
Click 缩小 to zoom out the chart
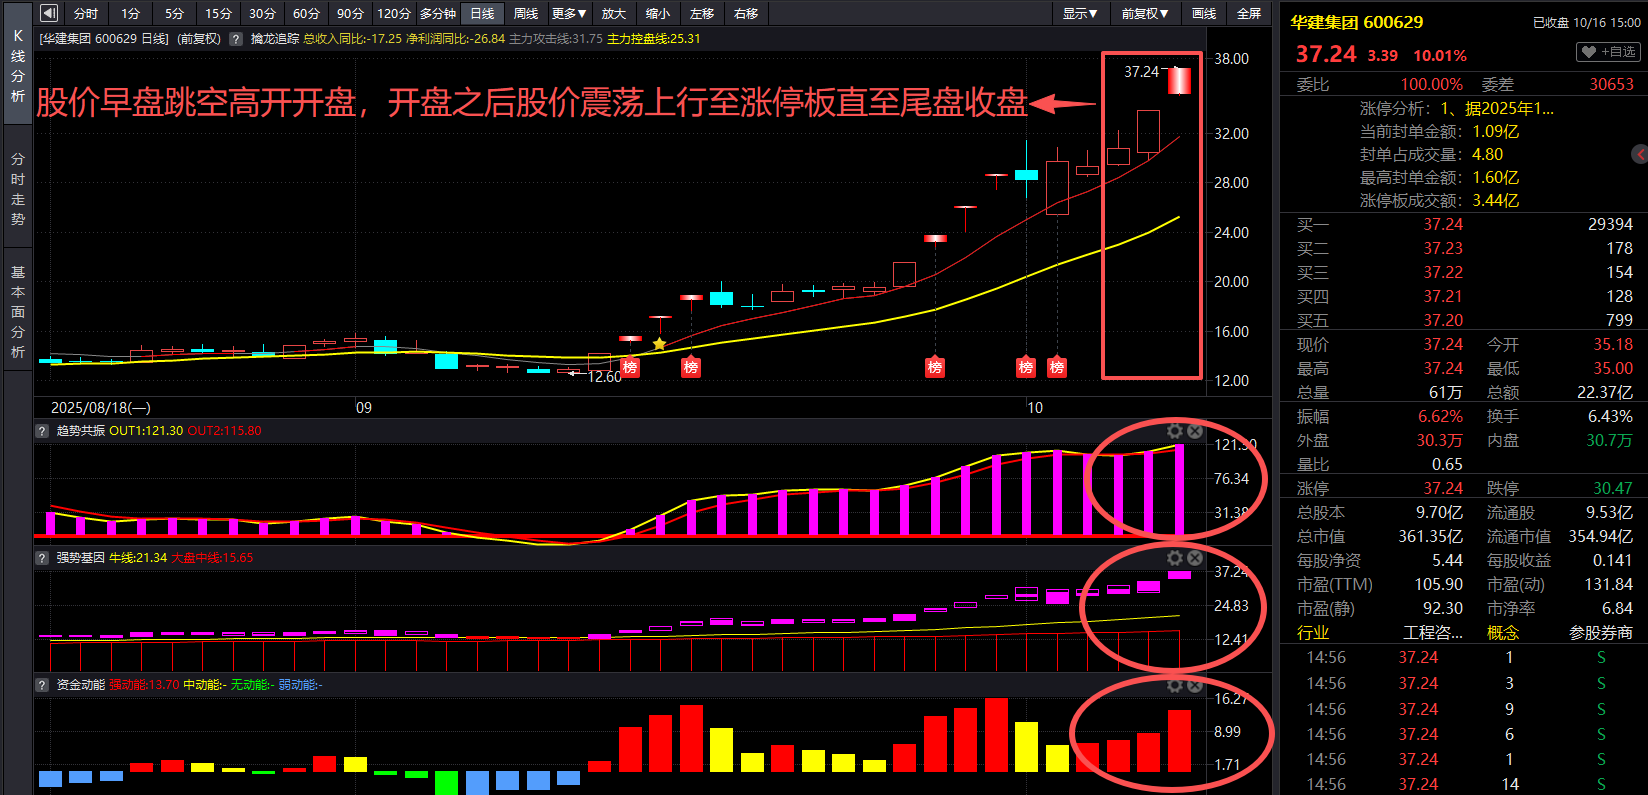tap(658, 13)
